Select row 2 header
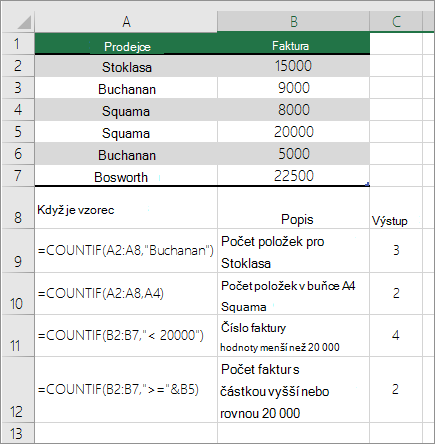This screenshot has height=444, width=435. (17, 66)
